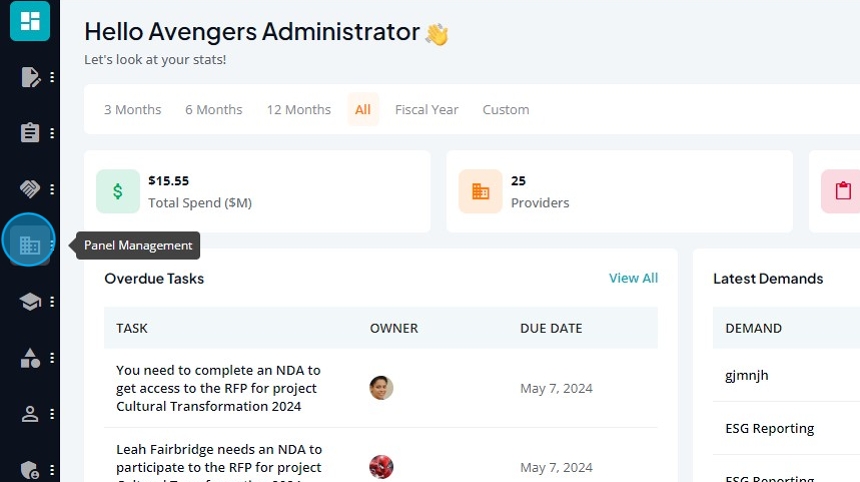
Task: Choose the Fiscal Year filter tab
Action: coord(427,110)
